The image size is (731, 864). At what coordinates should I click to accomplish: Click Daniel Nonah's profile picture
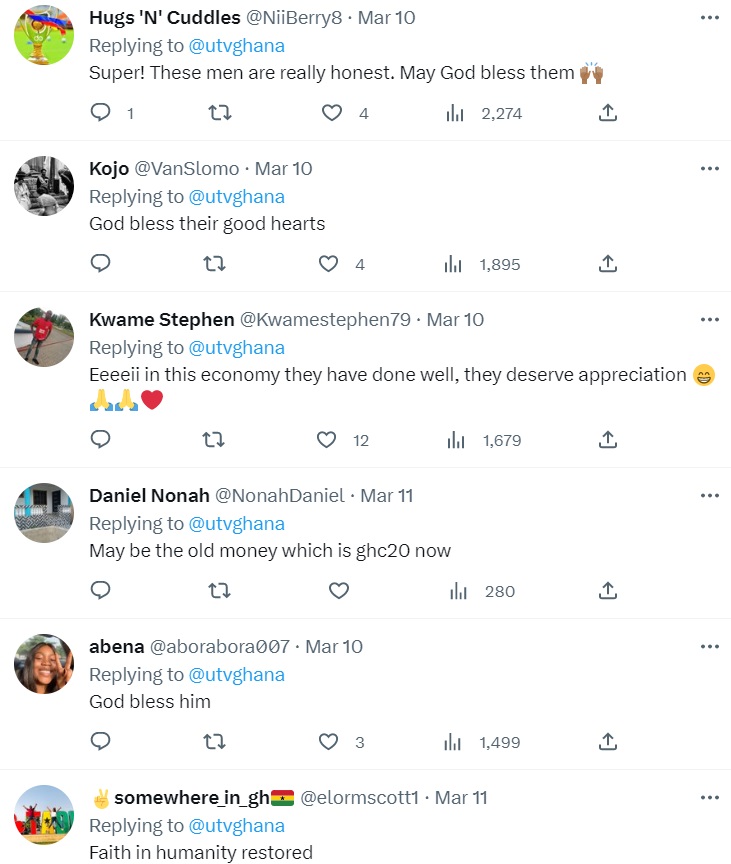click(x=44, y=513)
